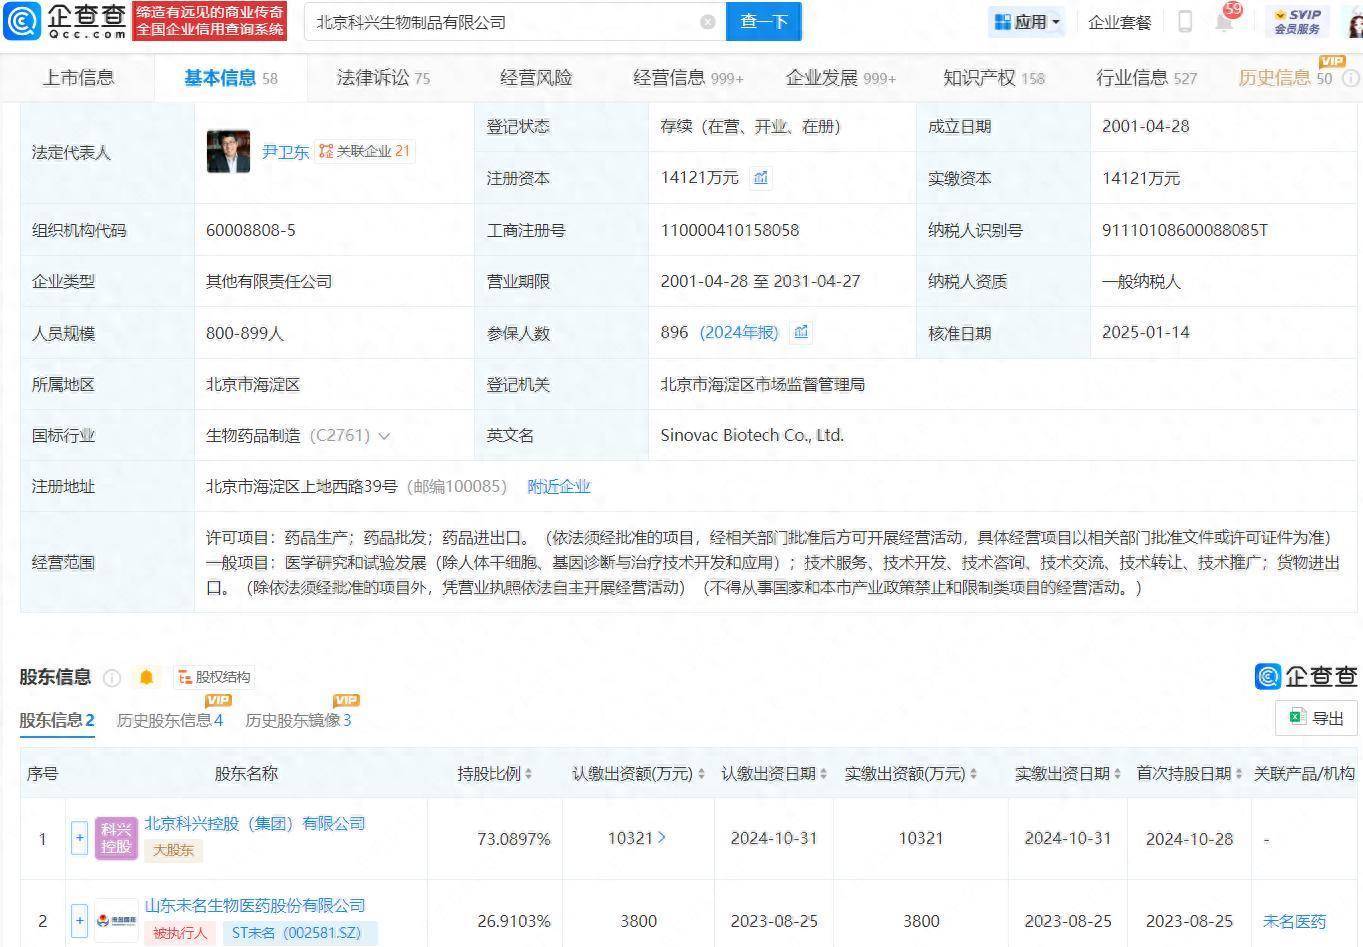Click the user avatar at top right

(1355, 22)
